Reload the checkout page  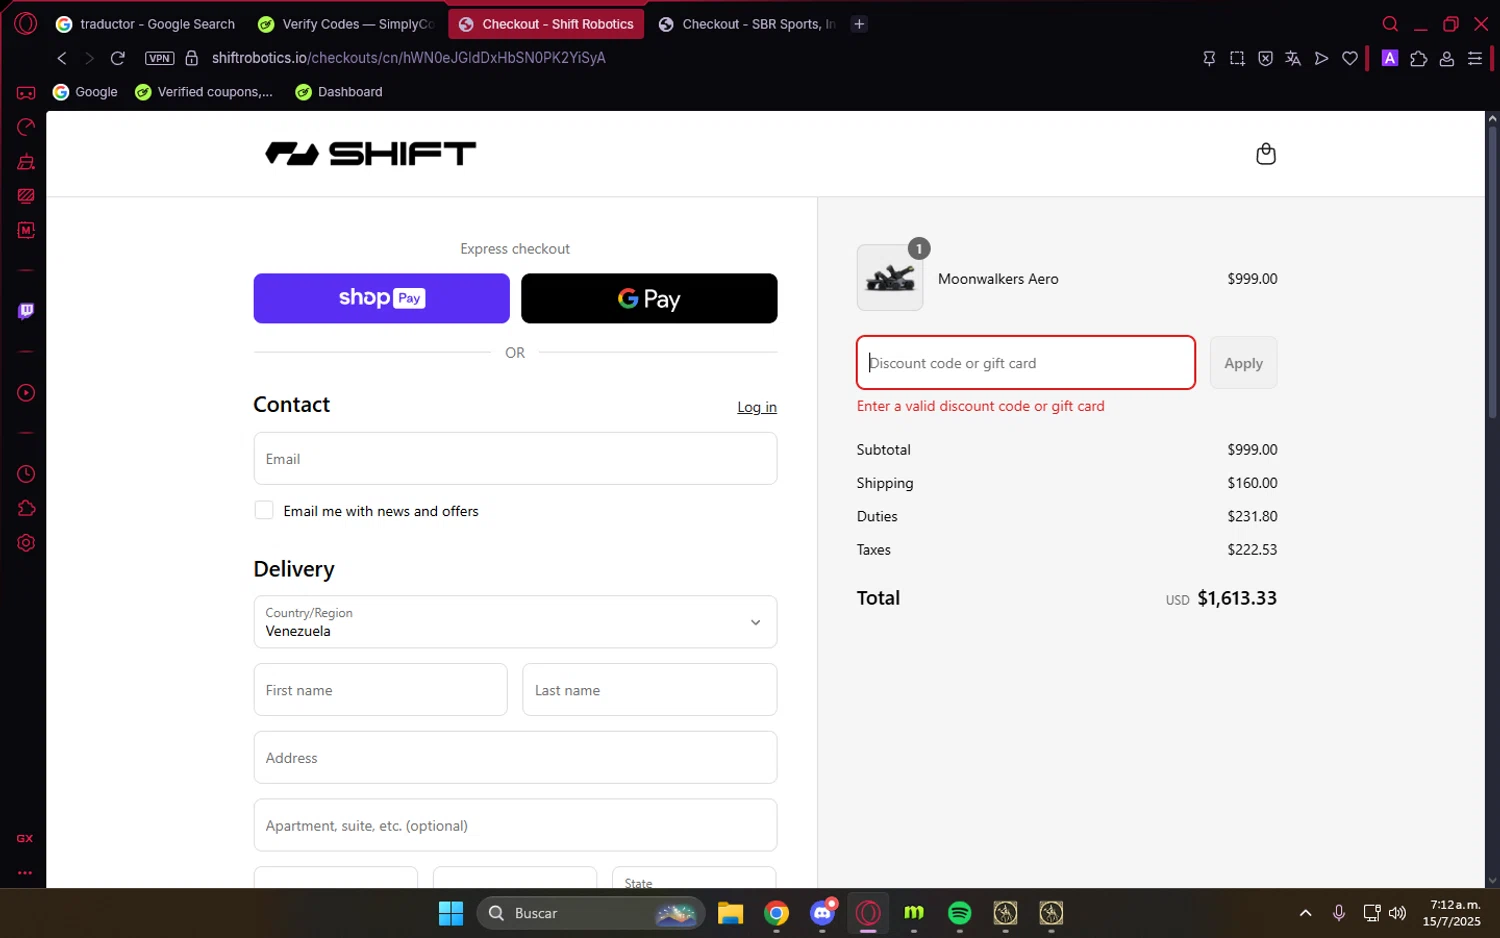pyautogui.click(x=118, y=58)
